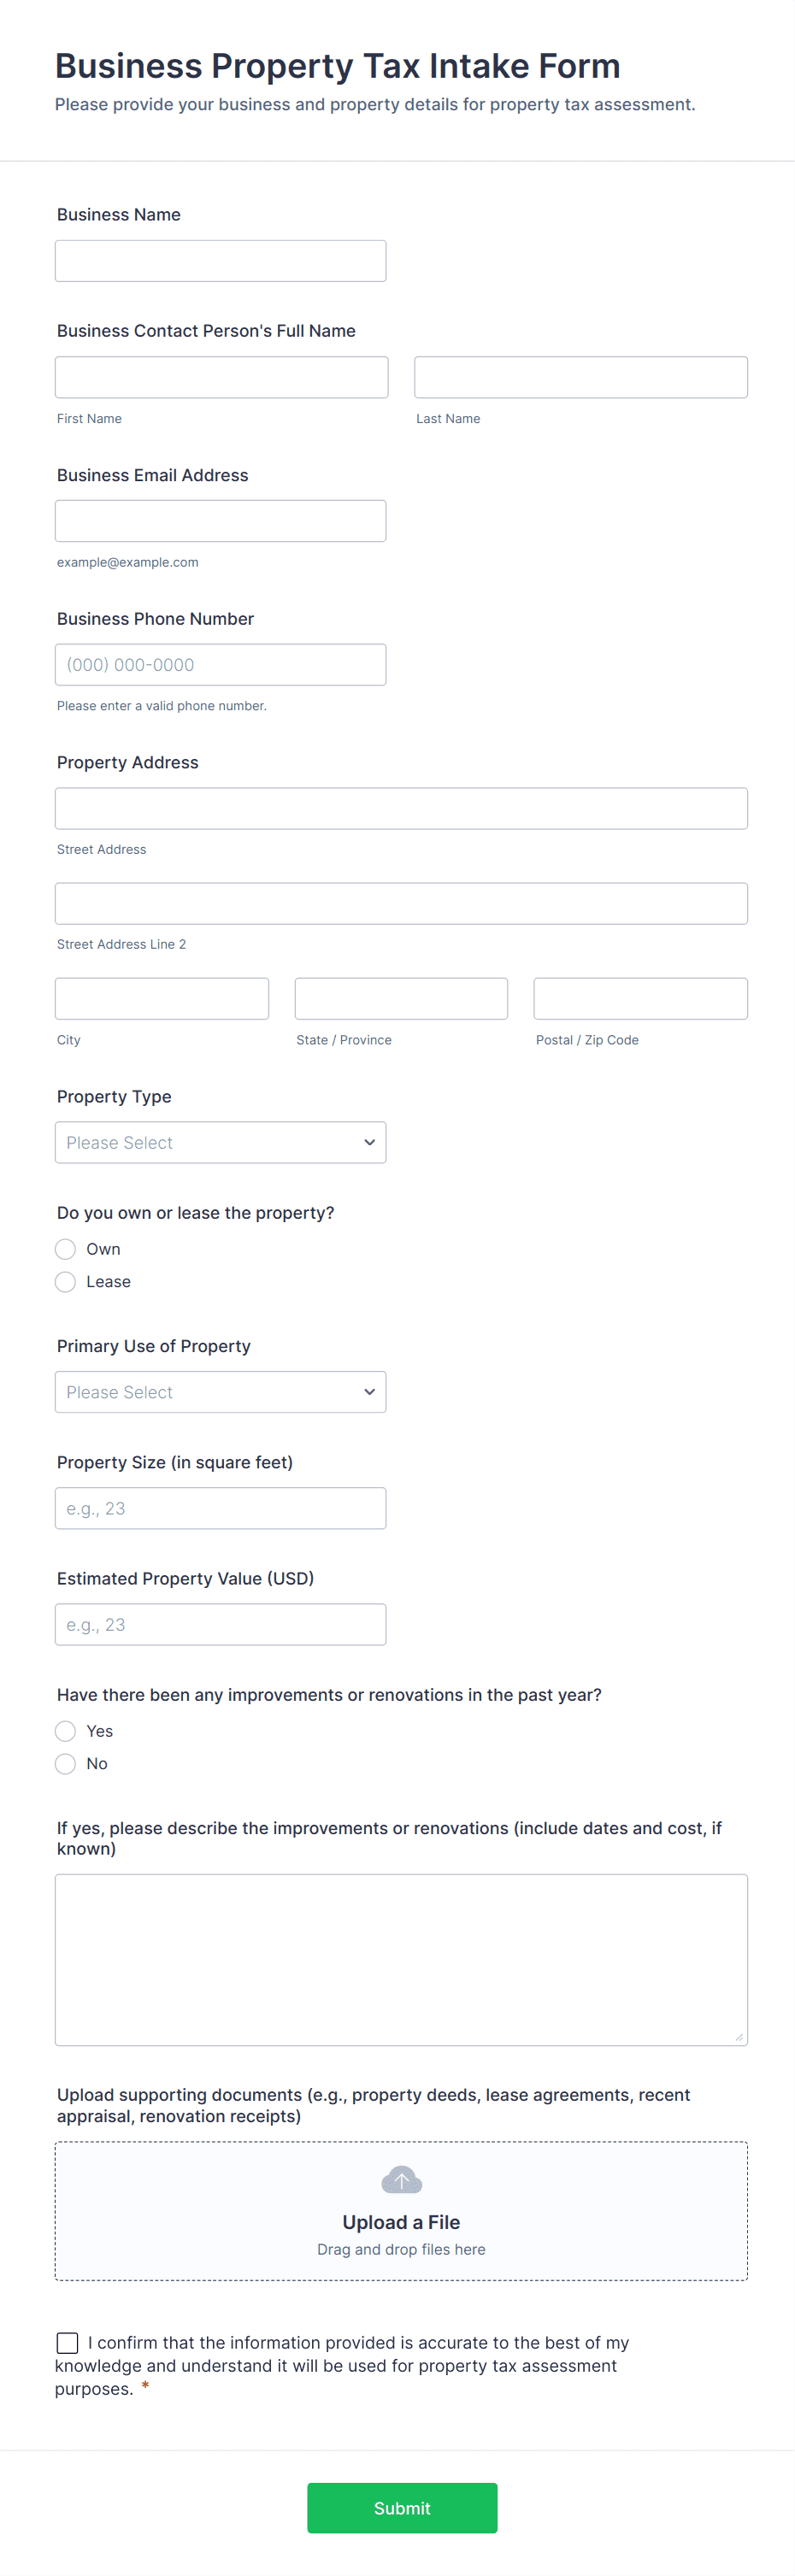Focus the Estimated Property Value field

[220, 1625]
